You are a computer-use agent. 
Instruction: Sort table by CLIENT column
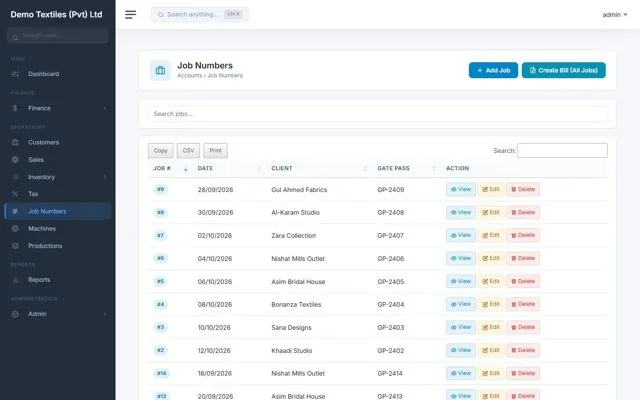pyautogui.click(x=319, y=168)
